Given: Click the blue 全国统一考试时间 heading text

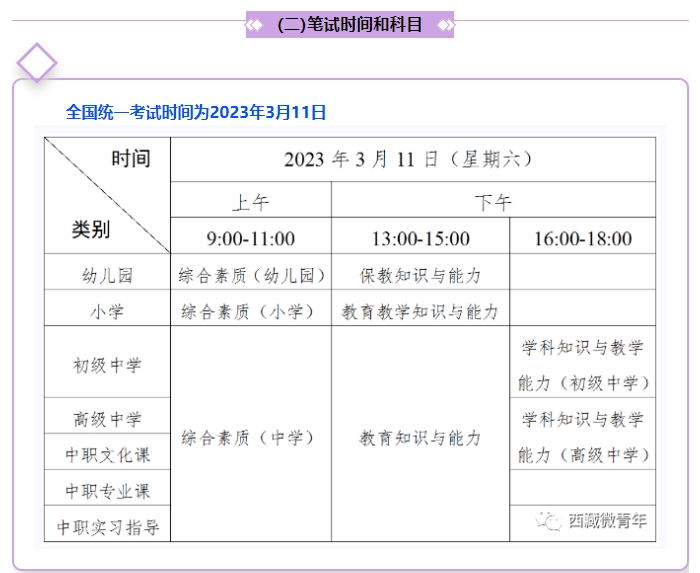Looking at the screenshot, I should [196, 112].
